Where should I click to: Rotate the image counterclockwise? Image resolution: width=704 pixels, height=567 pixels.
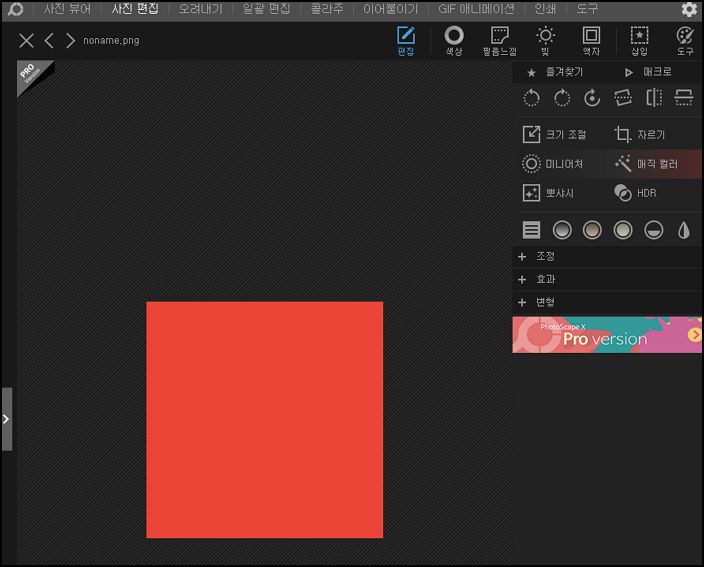(531, 98)
